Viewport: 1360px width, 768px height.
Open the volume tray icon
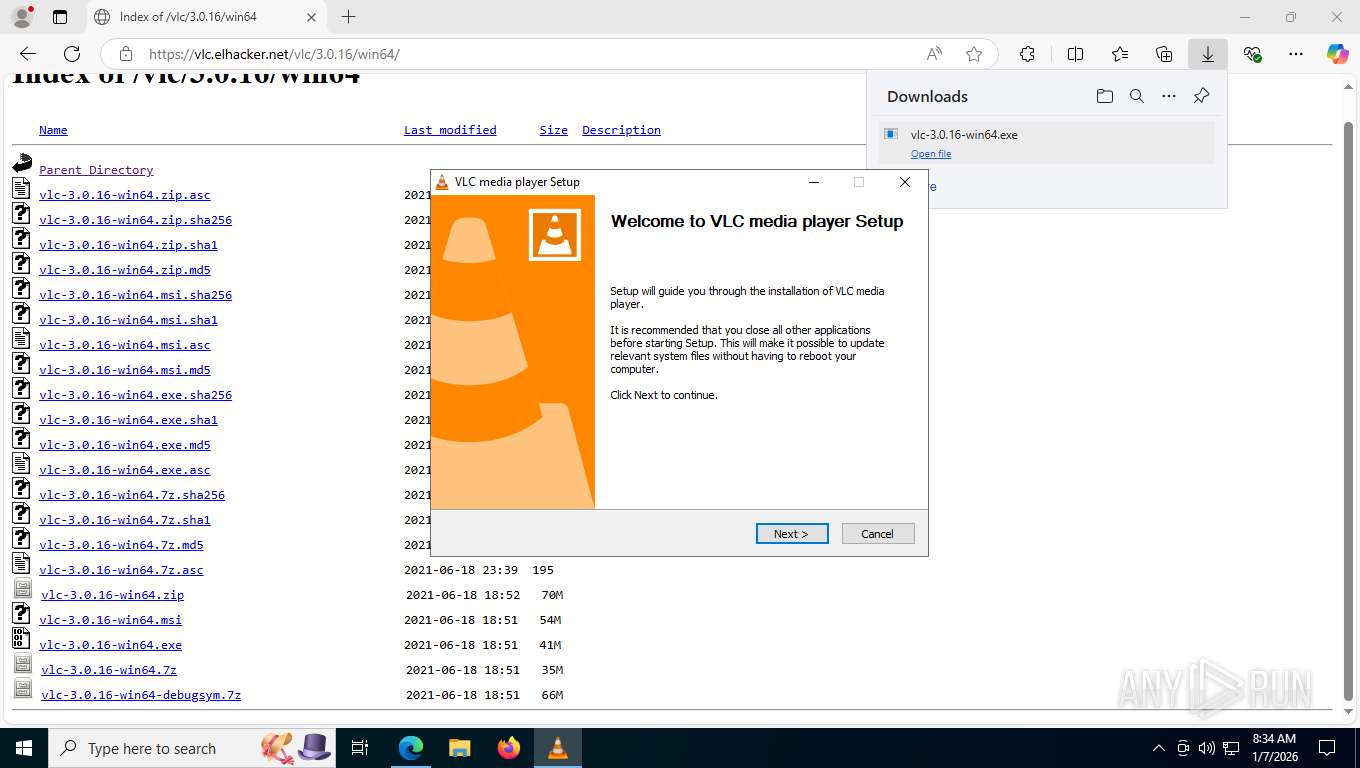pyautogui.click(x=1207, y=748)
